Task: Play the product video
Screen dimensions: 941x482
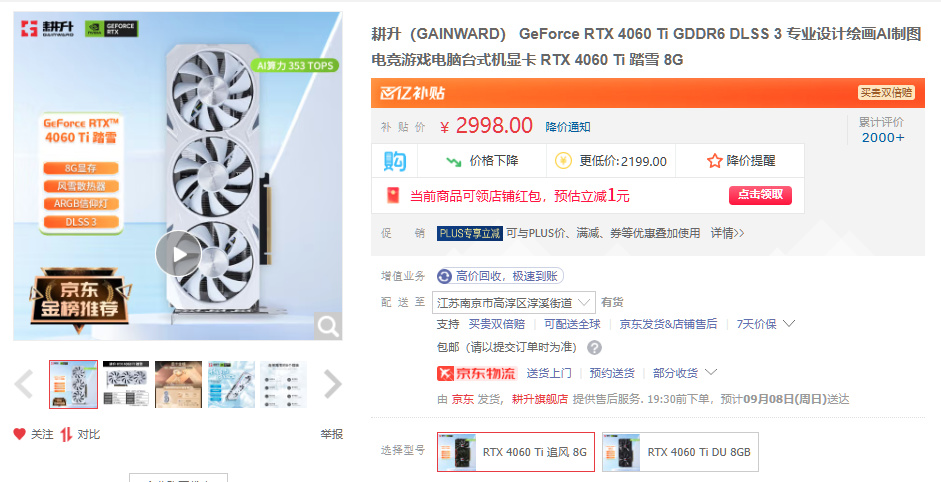Action: (179, 254)
